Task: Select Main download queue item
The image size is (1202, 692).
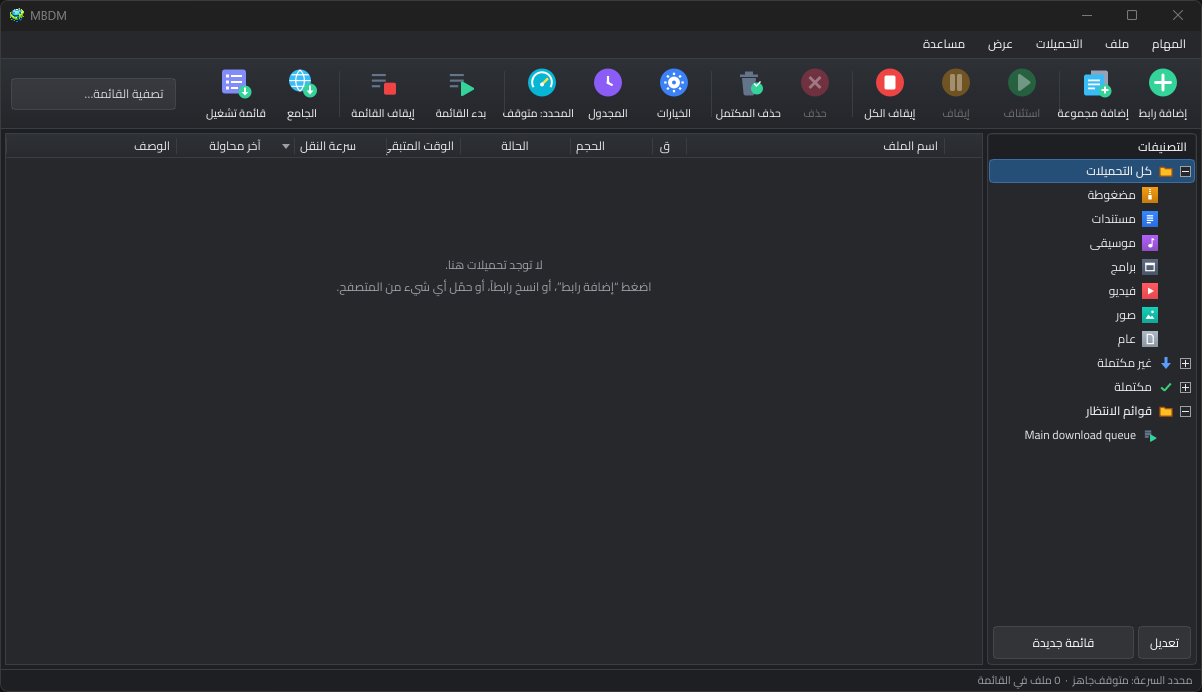Action: point(1091,435)
